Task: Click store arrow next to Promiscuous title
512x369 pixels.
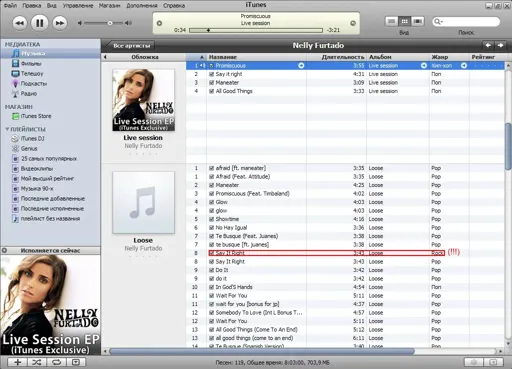Action: coord(301,66)
